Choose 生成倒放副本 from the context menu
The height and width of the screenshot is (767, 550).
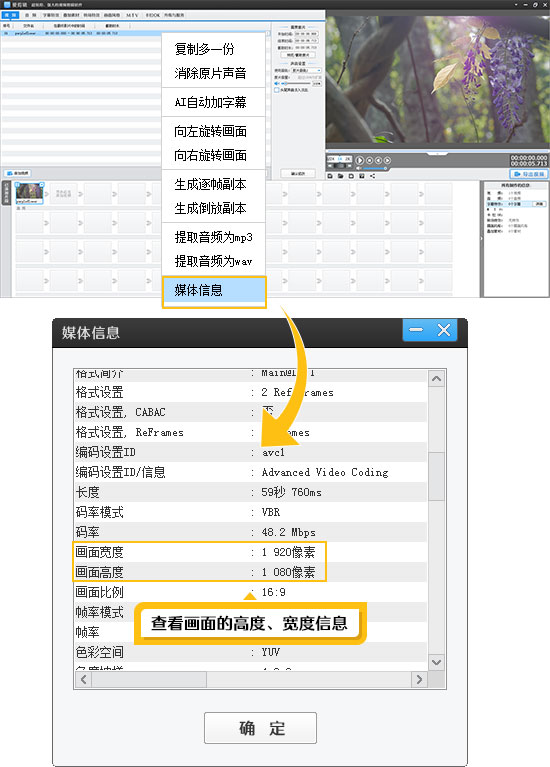pos(213,208)
